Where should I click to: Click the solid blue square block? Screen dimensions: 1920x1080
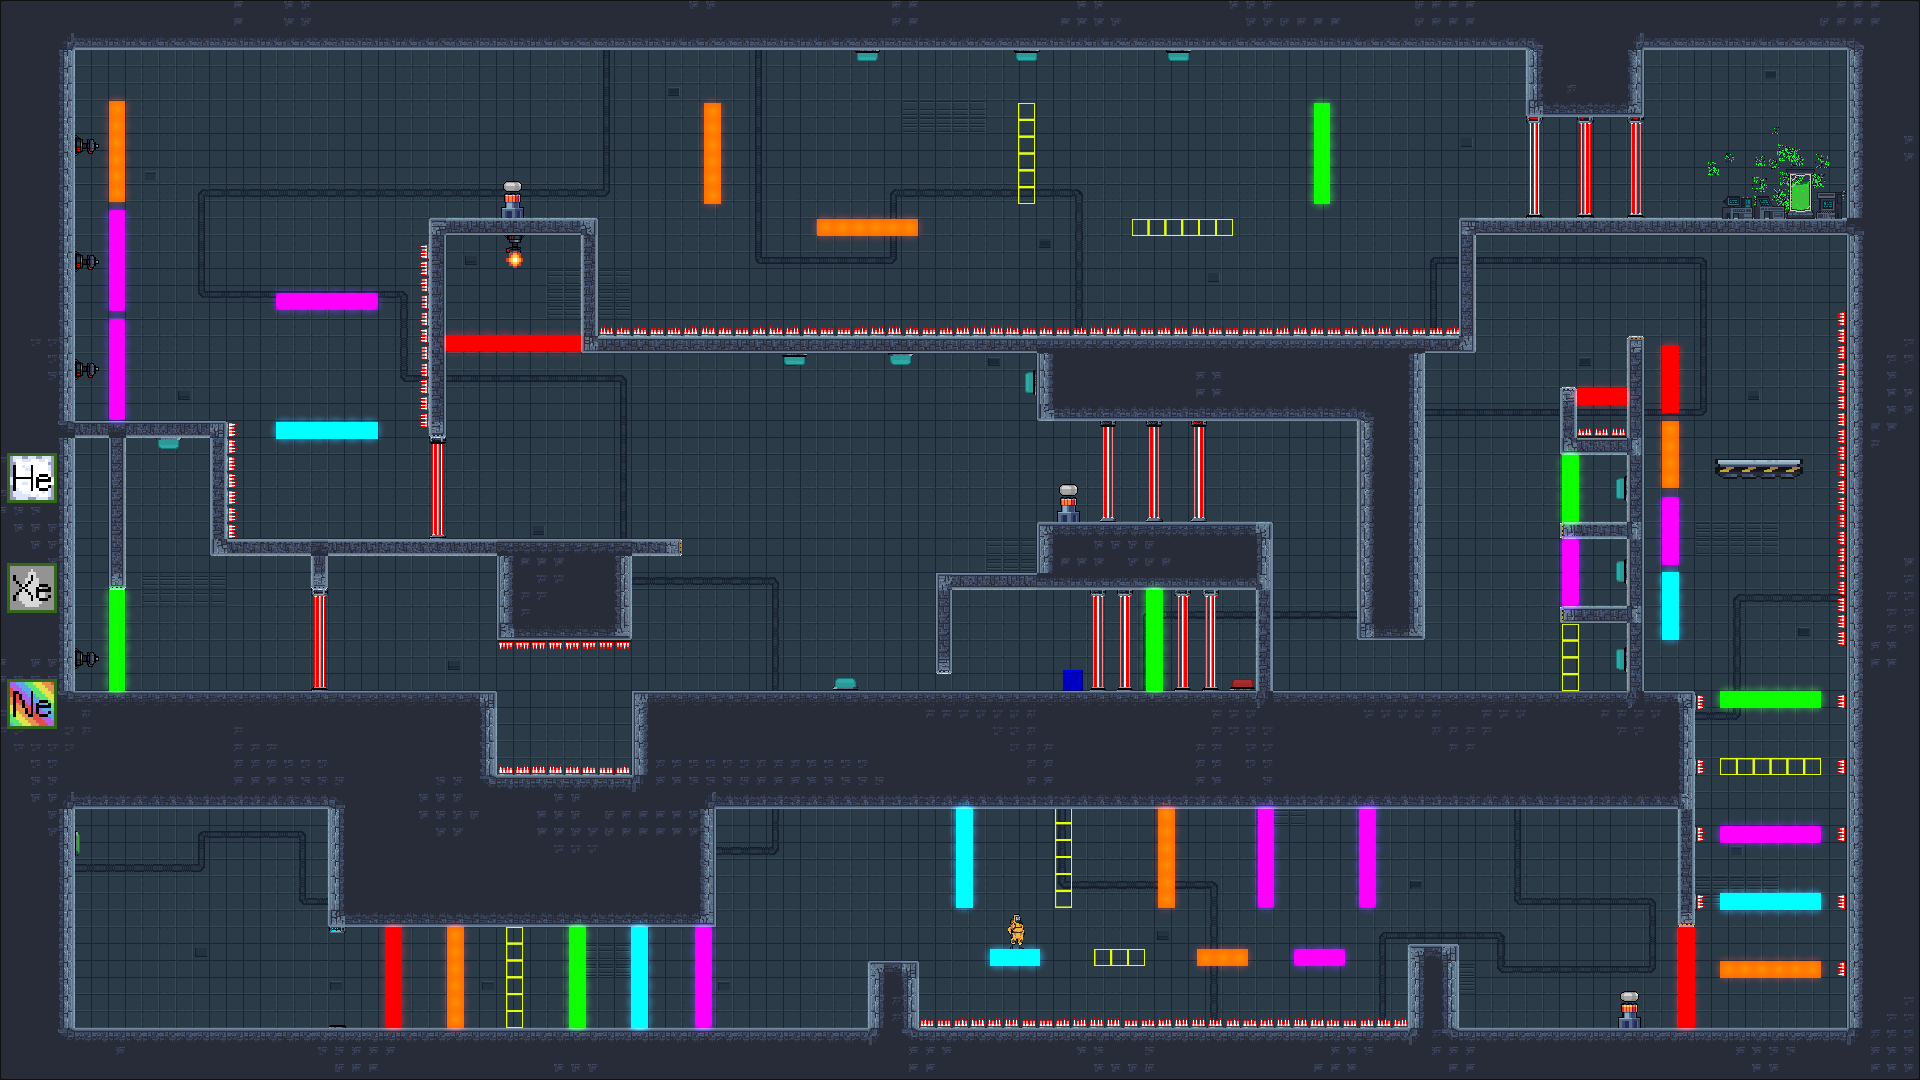[x=1073, y=680]
